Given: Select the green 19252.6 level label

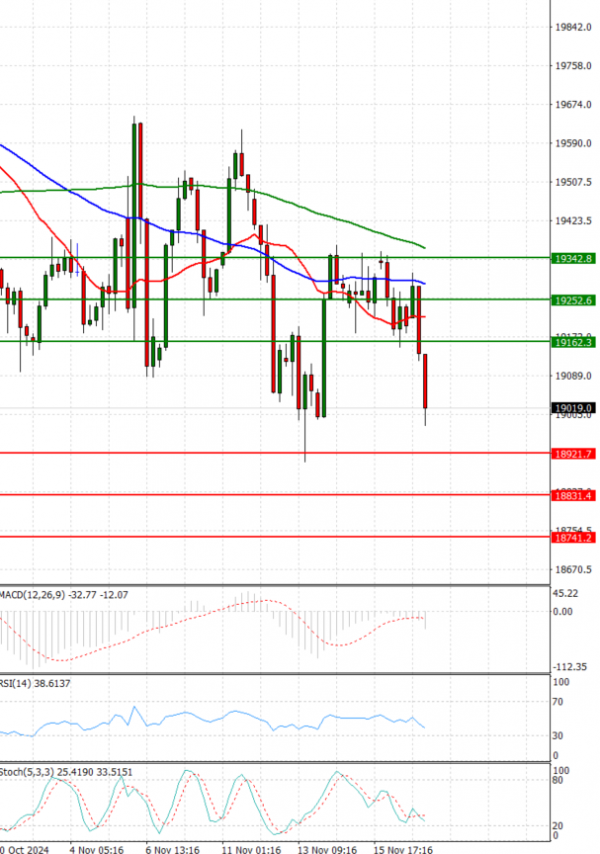Looking at the screenshot, I should [573, 300].
